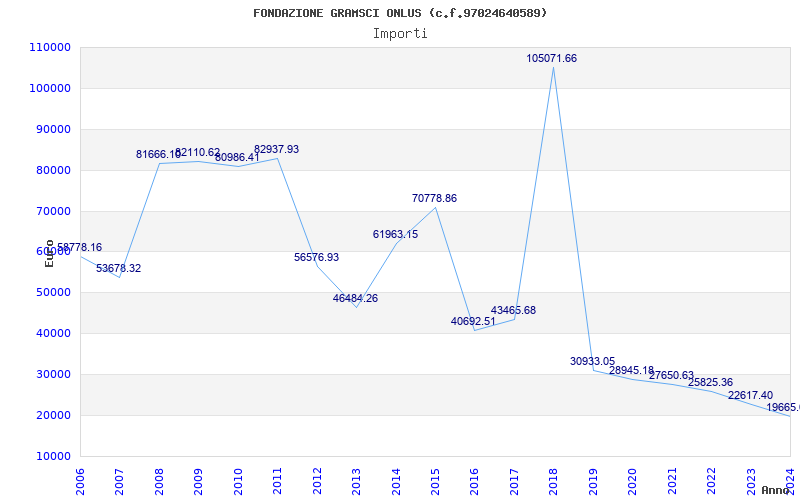Select x-axis year 2019
This screenshot has width=800, height=500.
(593, 481)
